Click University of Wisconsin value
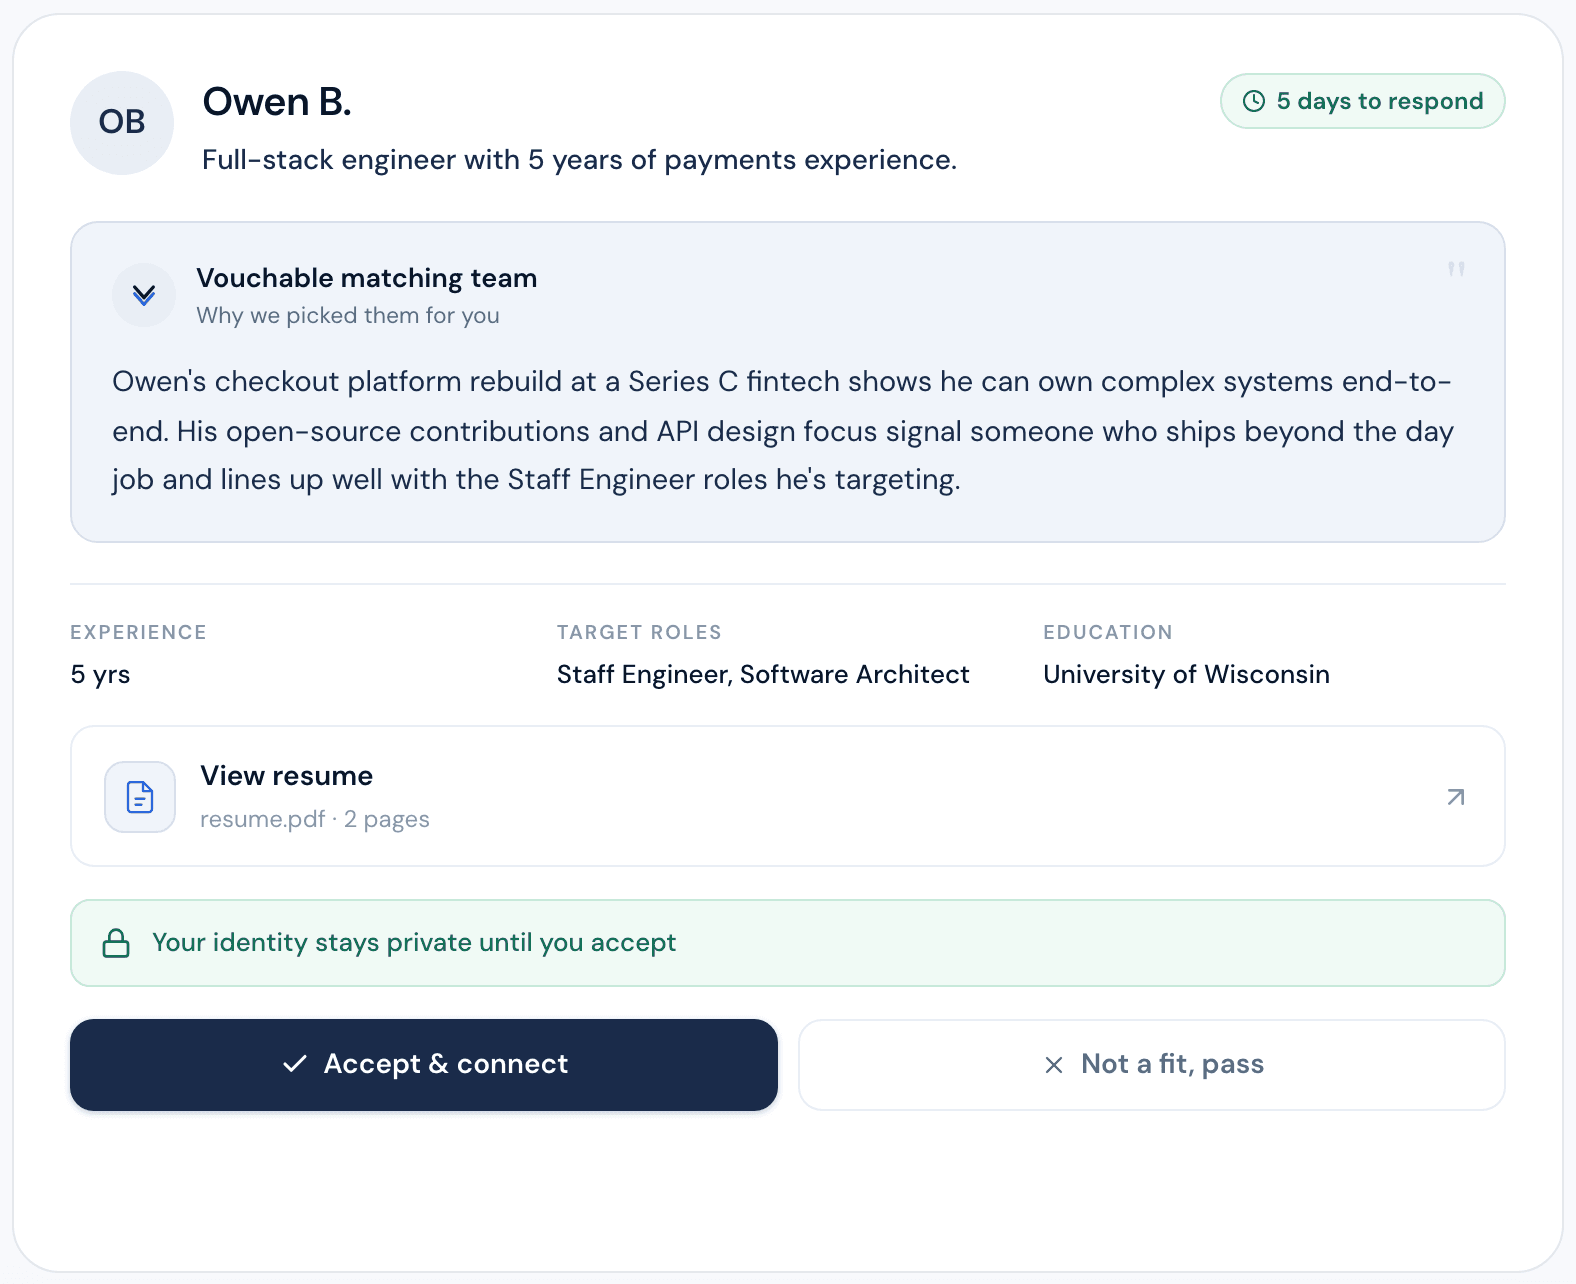 click(1186, 675)
